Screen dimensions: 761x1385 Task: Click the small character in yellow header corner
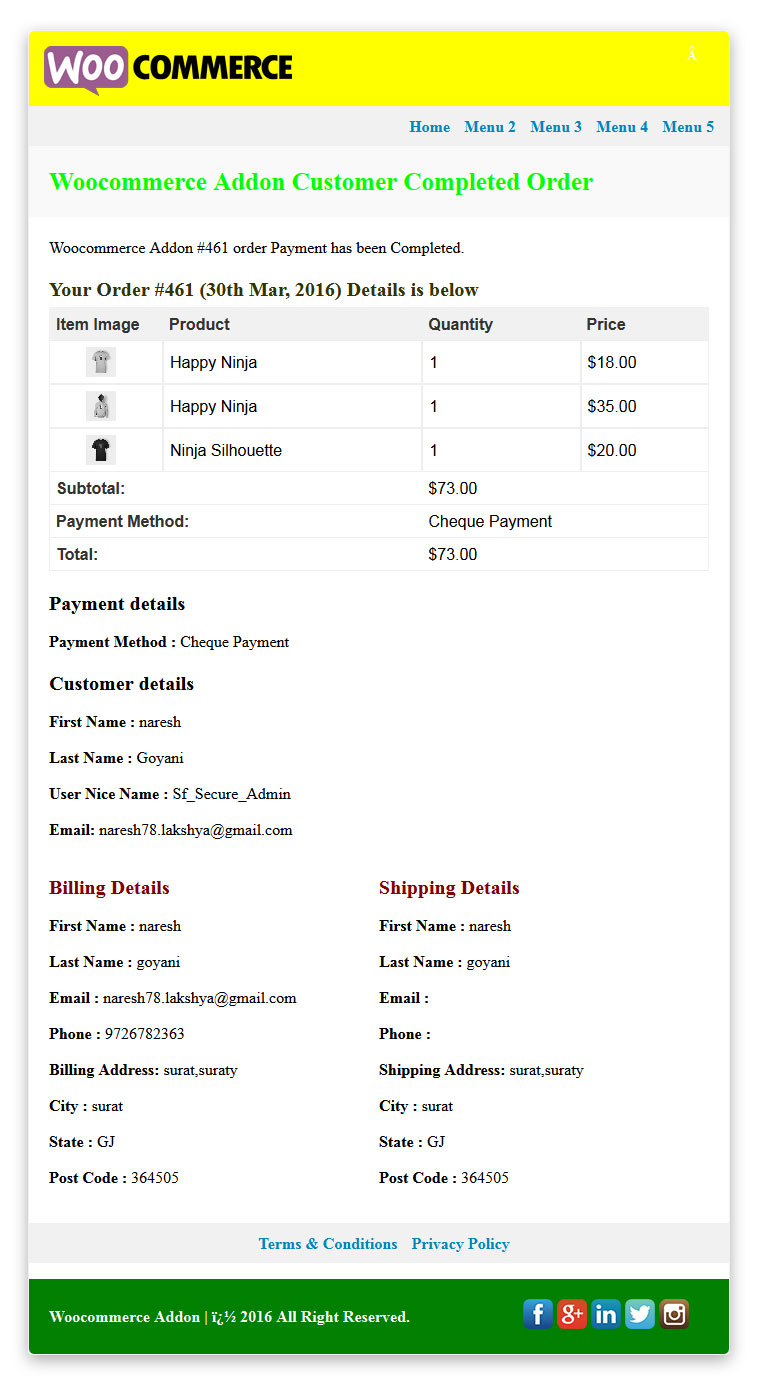[x=692, y=54]
